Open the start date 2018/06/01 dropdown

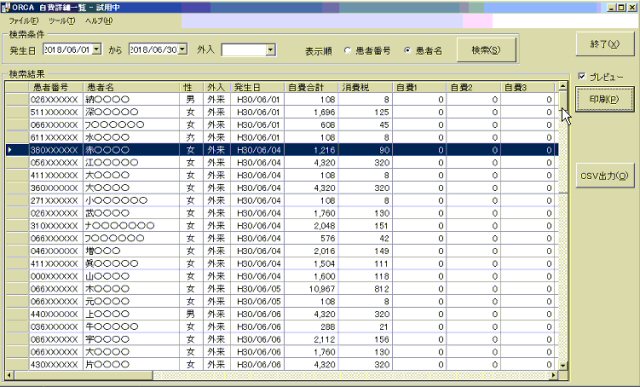tap(96, 49)
